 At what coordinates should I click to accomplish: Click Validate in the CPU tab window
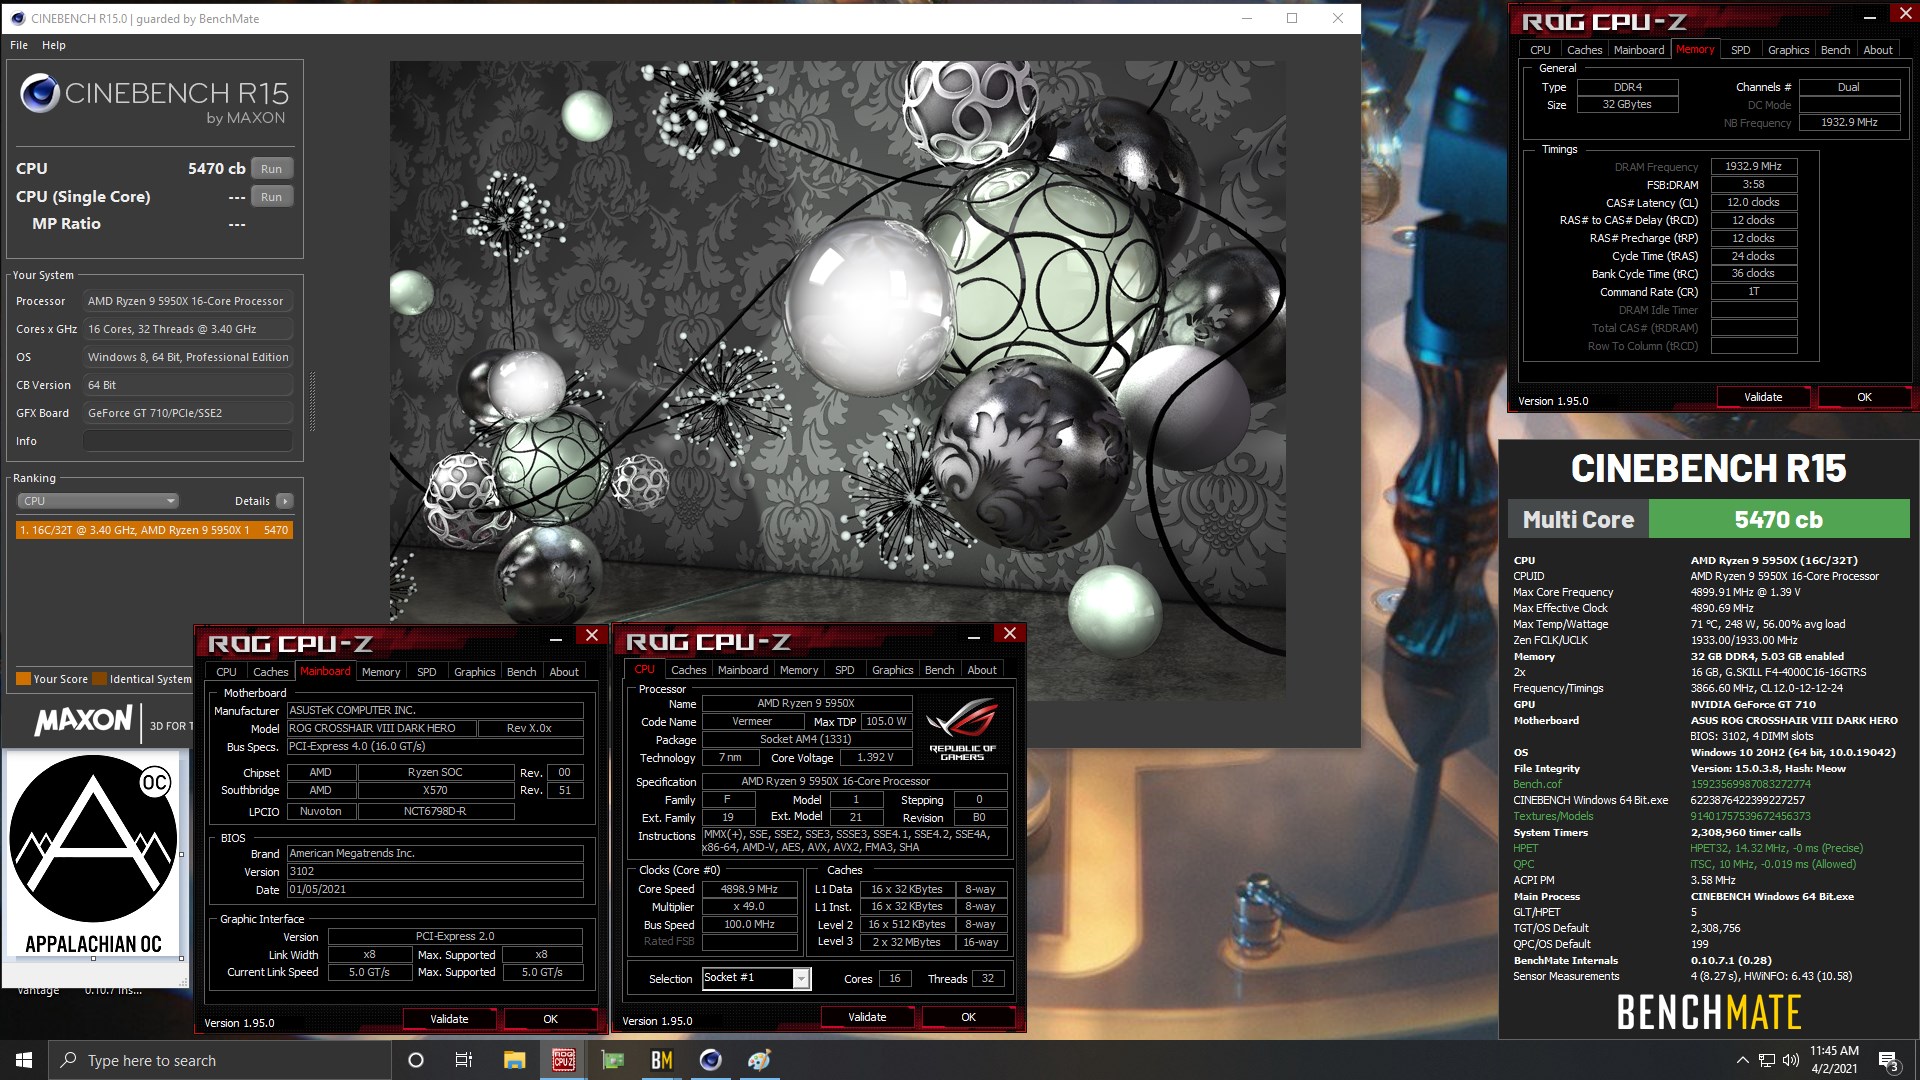[x=867, y=1017]
